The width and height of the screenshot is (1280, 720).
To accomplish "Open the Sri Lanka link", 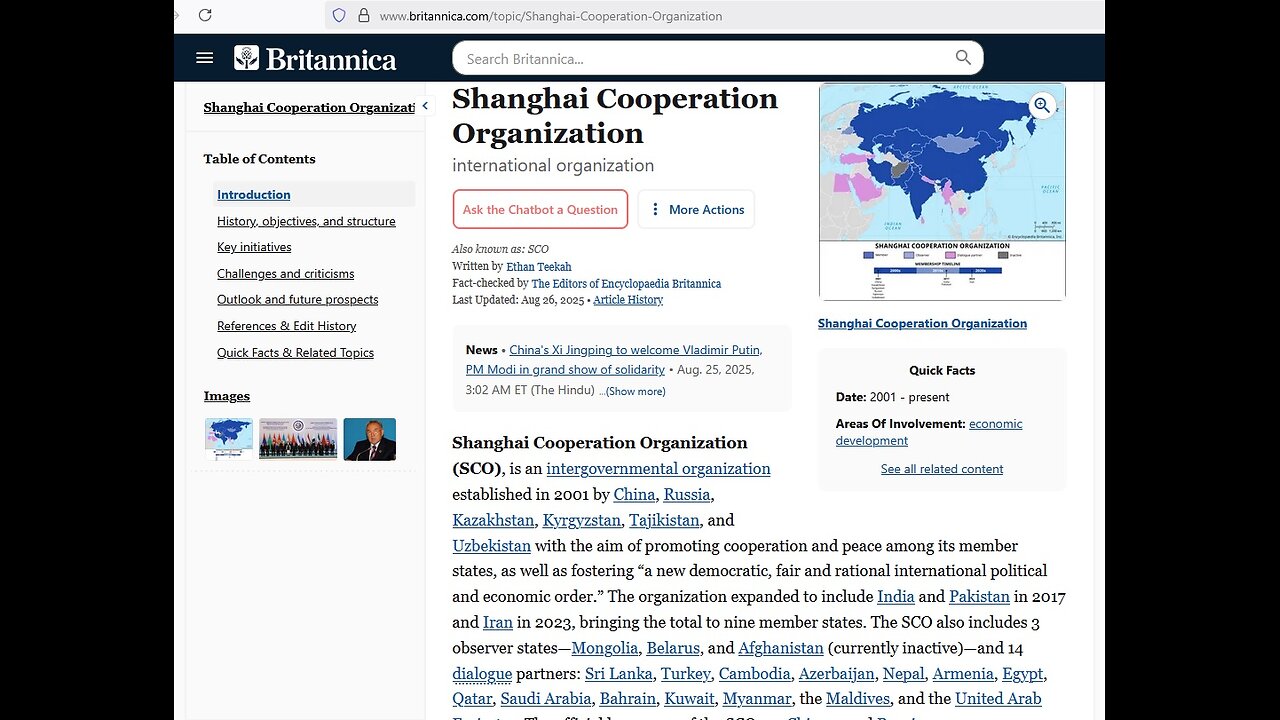I will click(x=619, y=674).
